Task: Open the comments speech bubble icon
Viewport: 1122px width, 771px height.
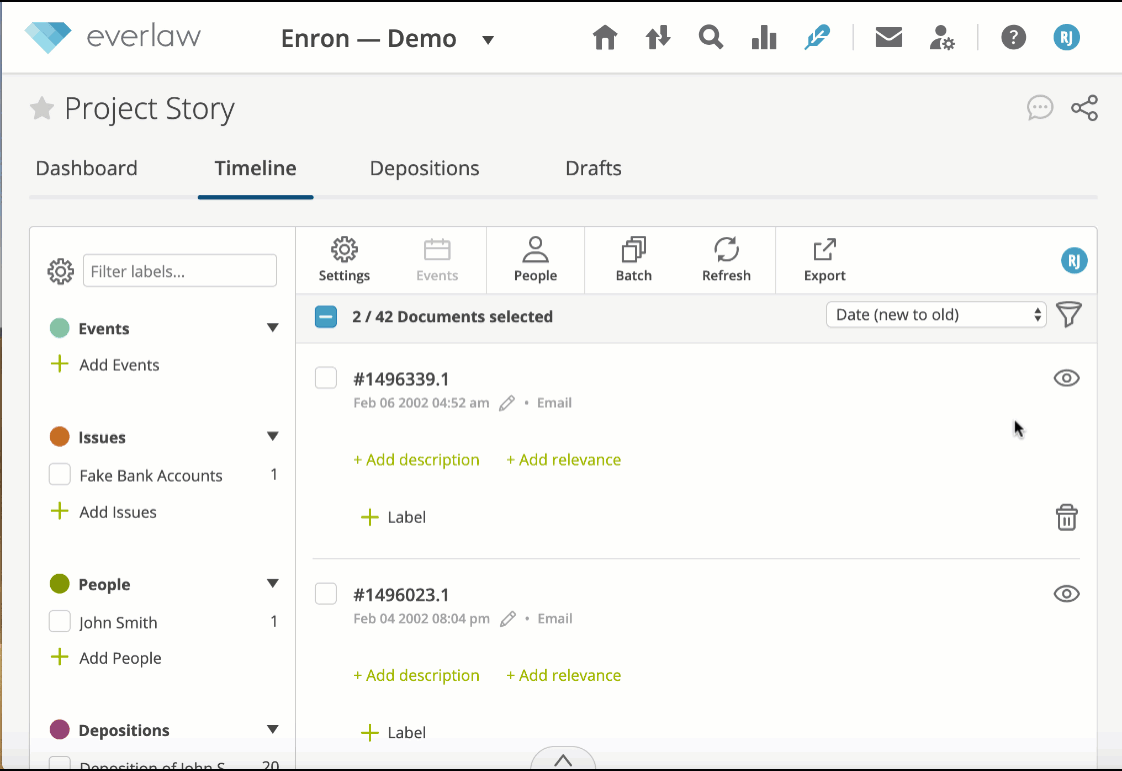Action: coord(1040,108)
